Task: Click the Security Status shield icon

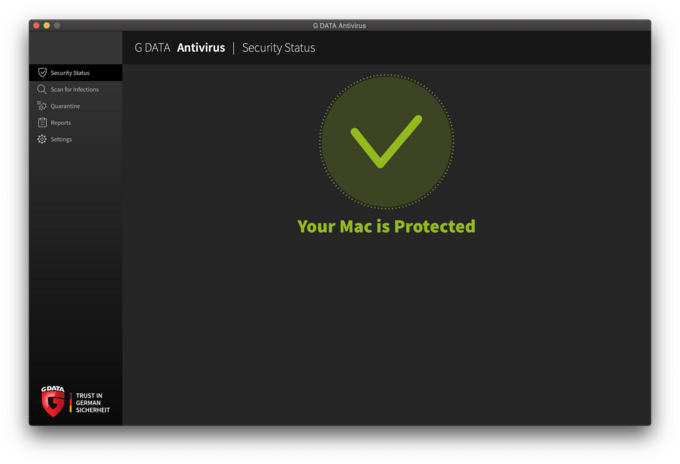Action: [42, 73]
